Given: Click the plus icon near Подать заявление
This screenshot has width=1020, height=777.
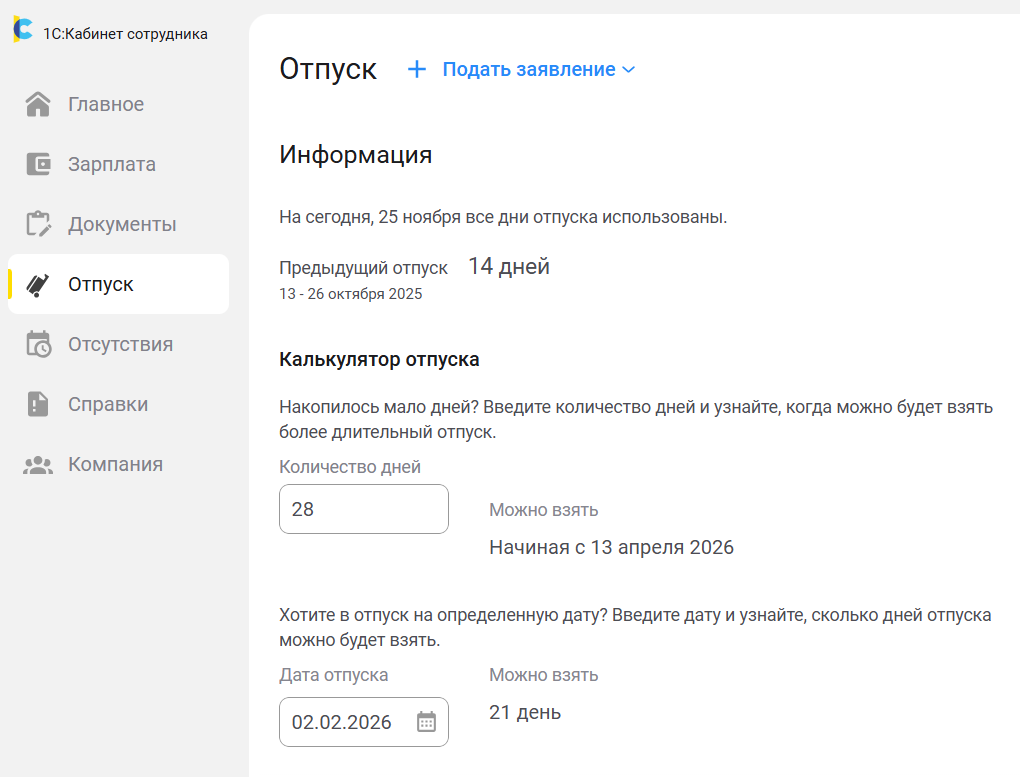Looking at the screenshot, I should [x=417, y=69].
